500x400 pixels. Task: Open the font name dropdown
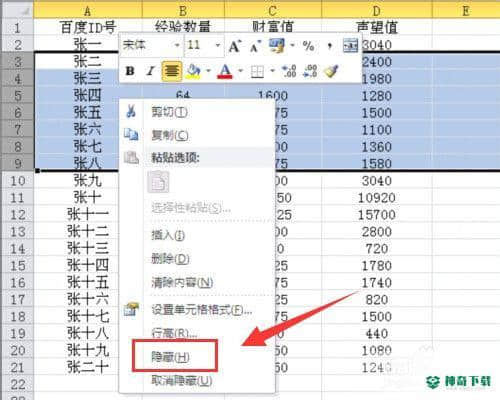[177, 45]
